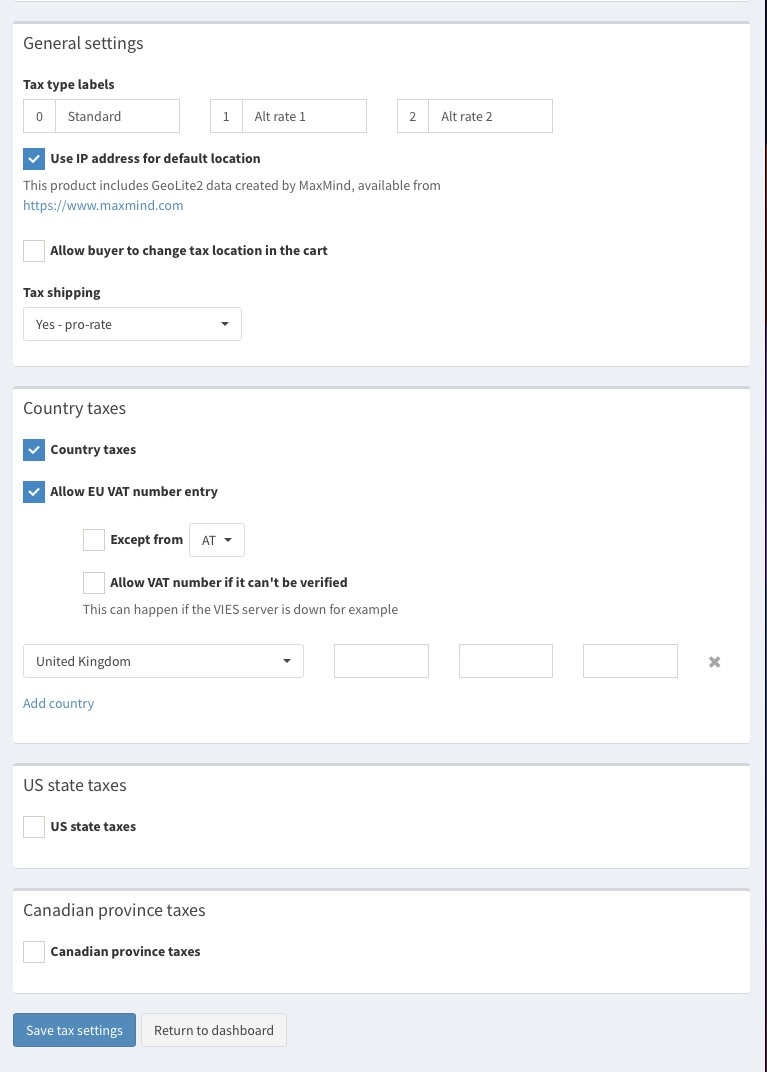Toggle the Country taxes checkbox

tap(34, 450)
